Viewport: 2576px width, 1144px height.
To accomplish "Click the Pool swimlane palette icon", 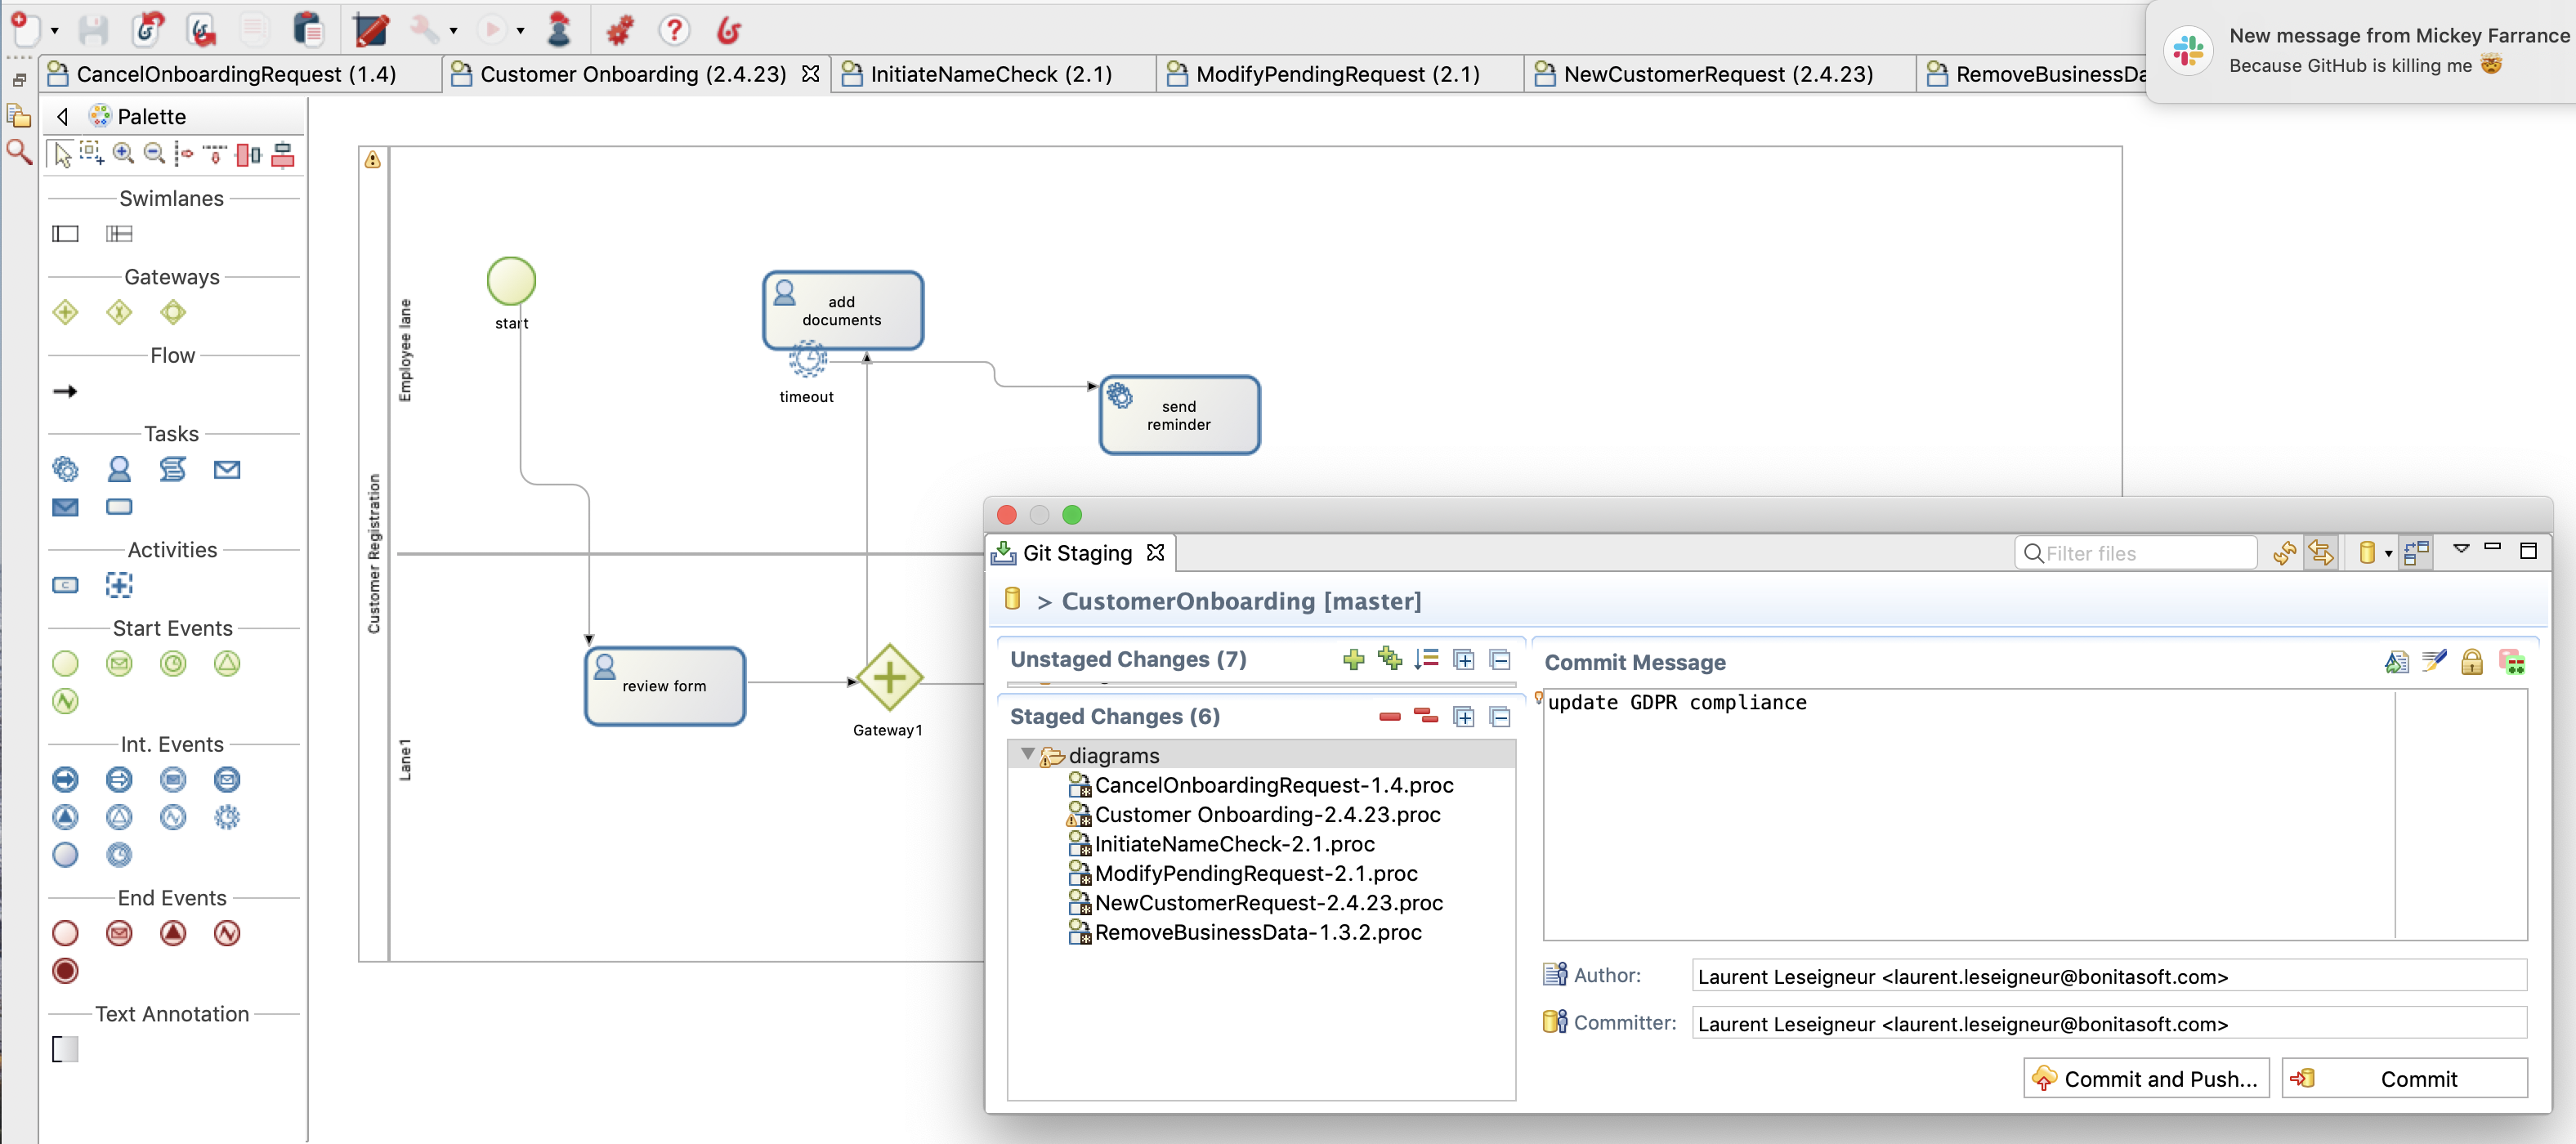I will 65,234.
